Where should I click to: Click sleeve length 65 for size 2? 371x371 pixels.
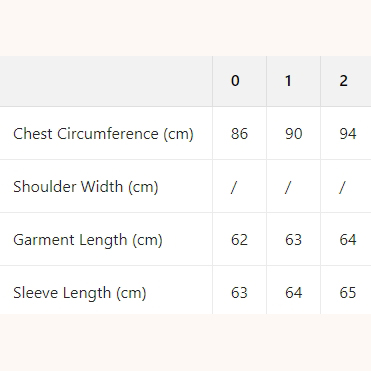(348, 293)
